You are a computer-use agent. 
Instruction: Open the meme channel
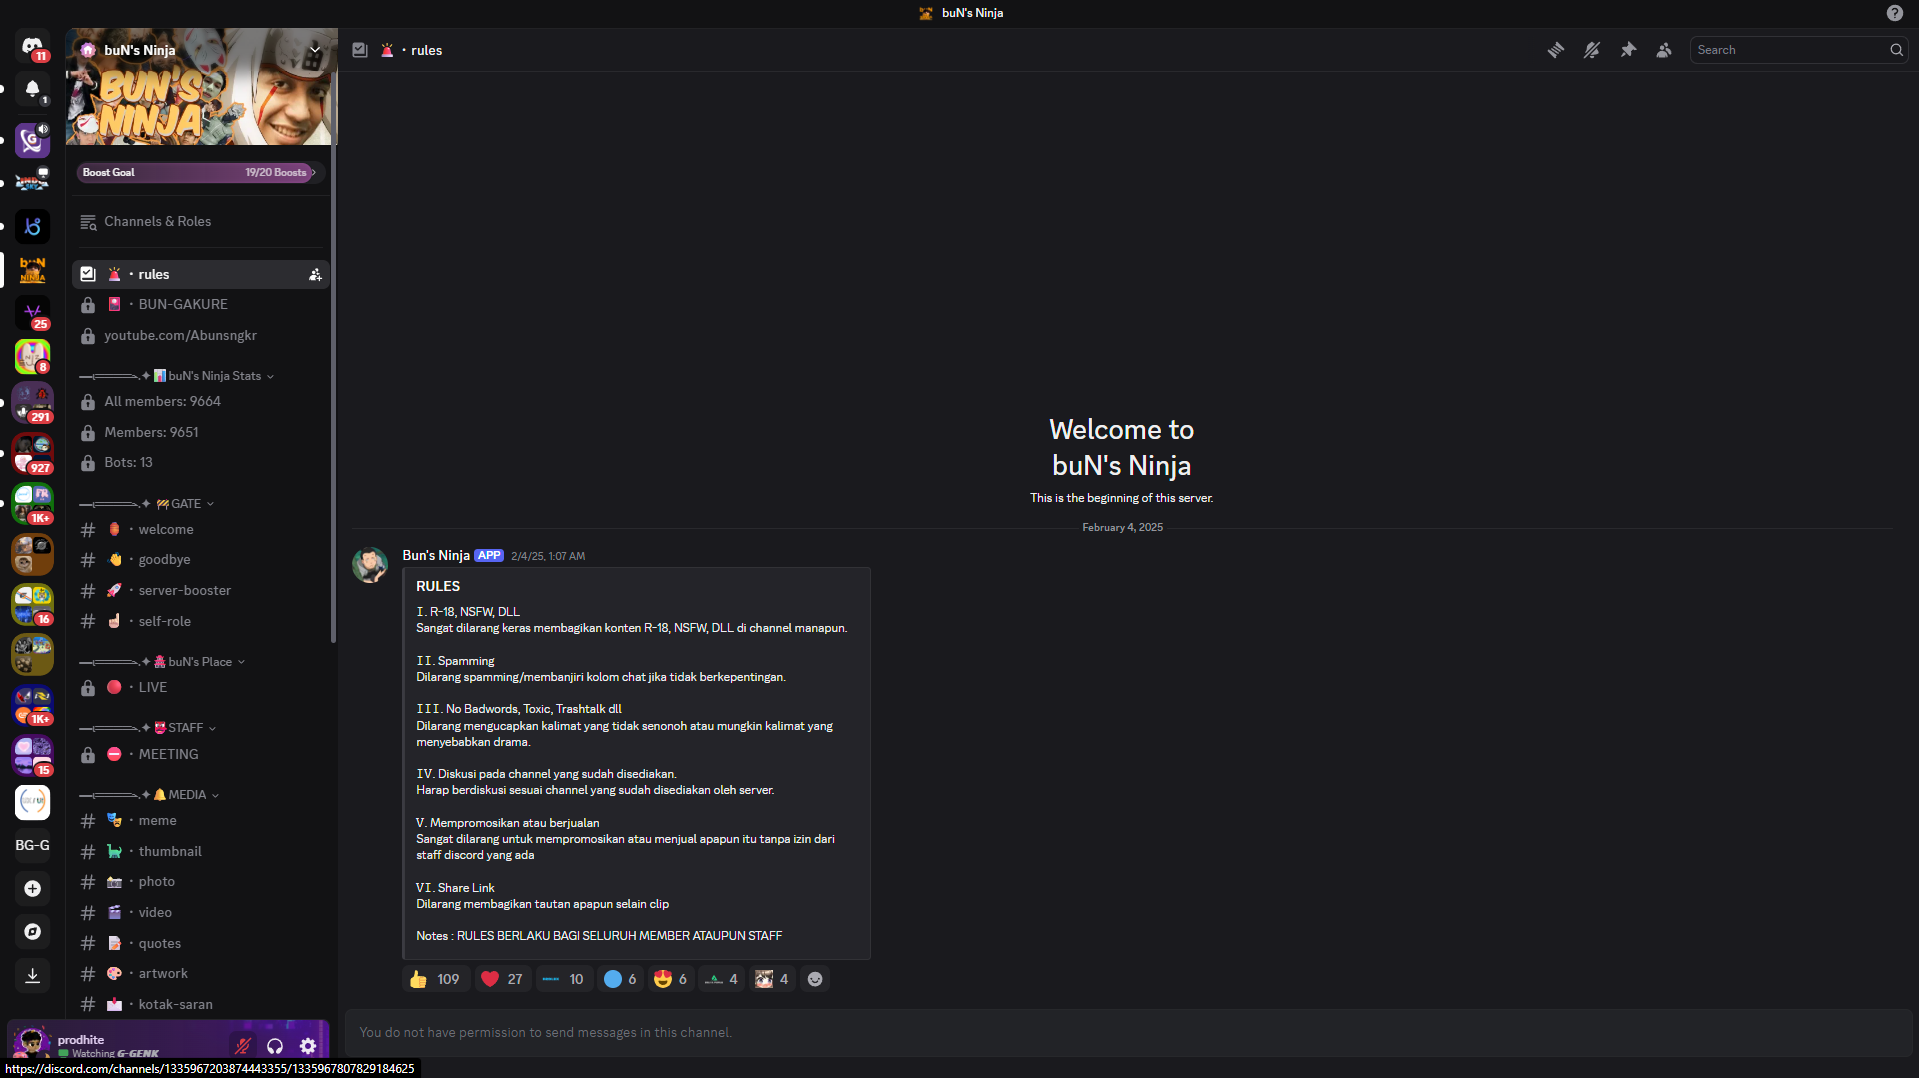[200, 820]
